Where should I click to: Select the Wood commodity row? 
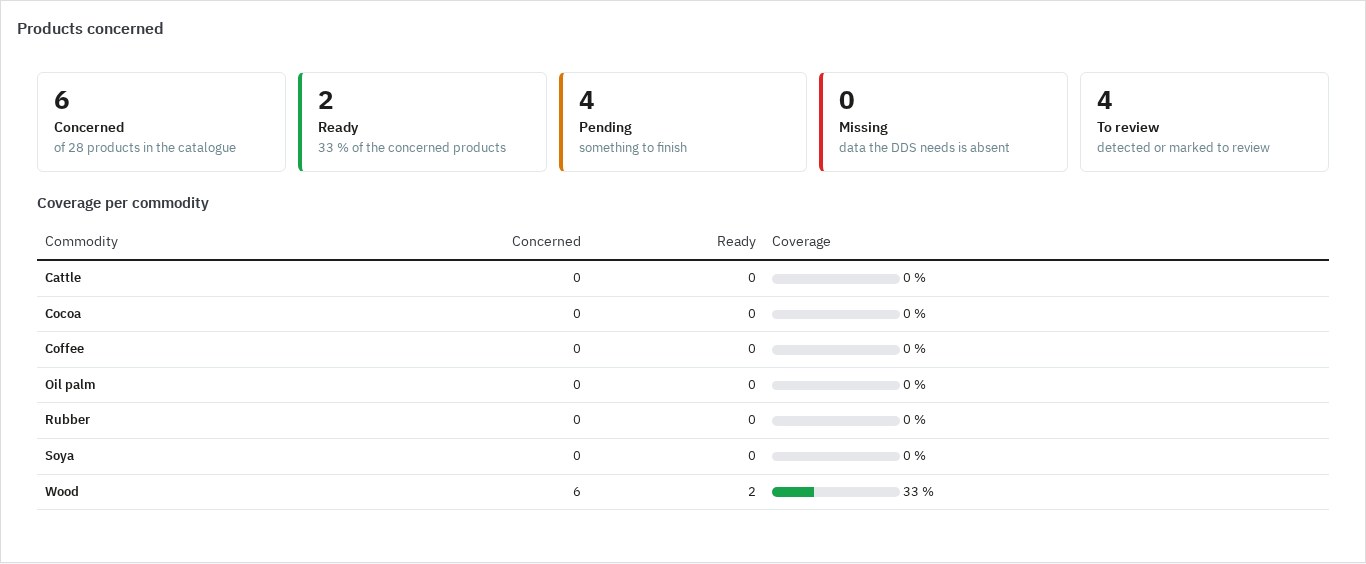(683, 492)
